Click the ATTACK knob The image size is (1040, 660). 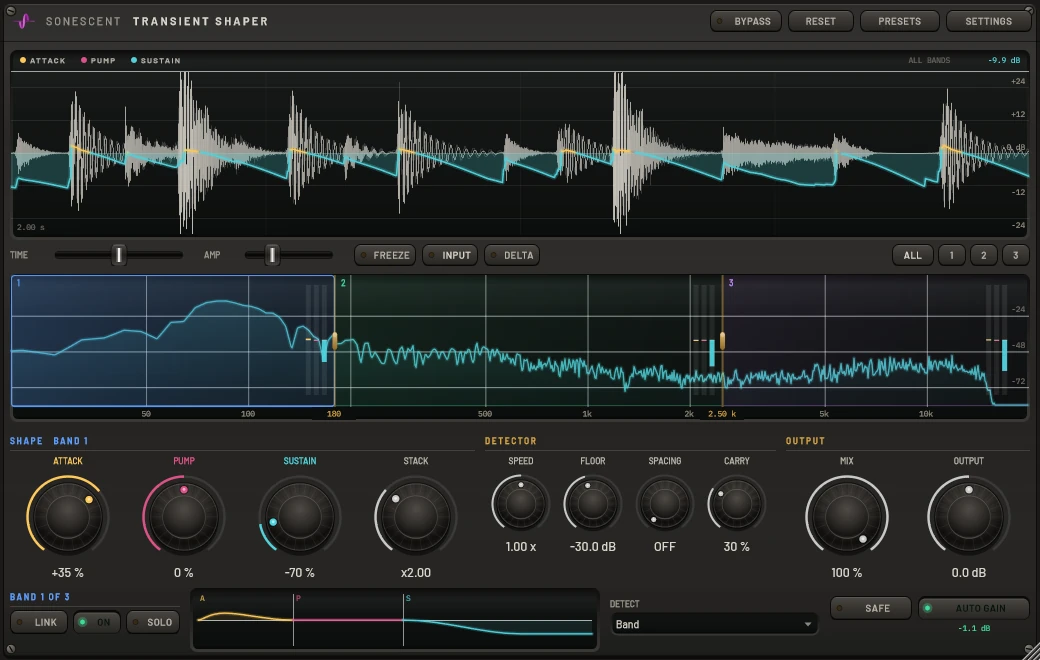[x=68, y=515]
